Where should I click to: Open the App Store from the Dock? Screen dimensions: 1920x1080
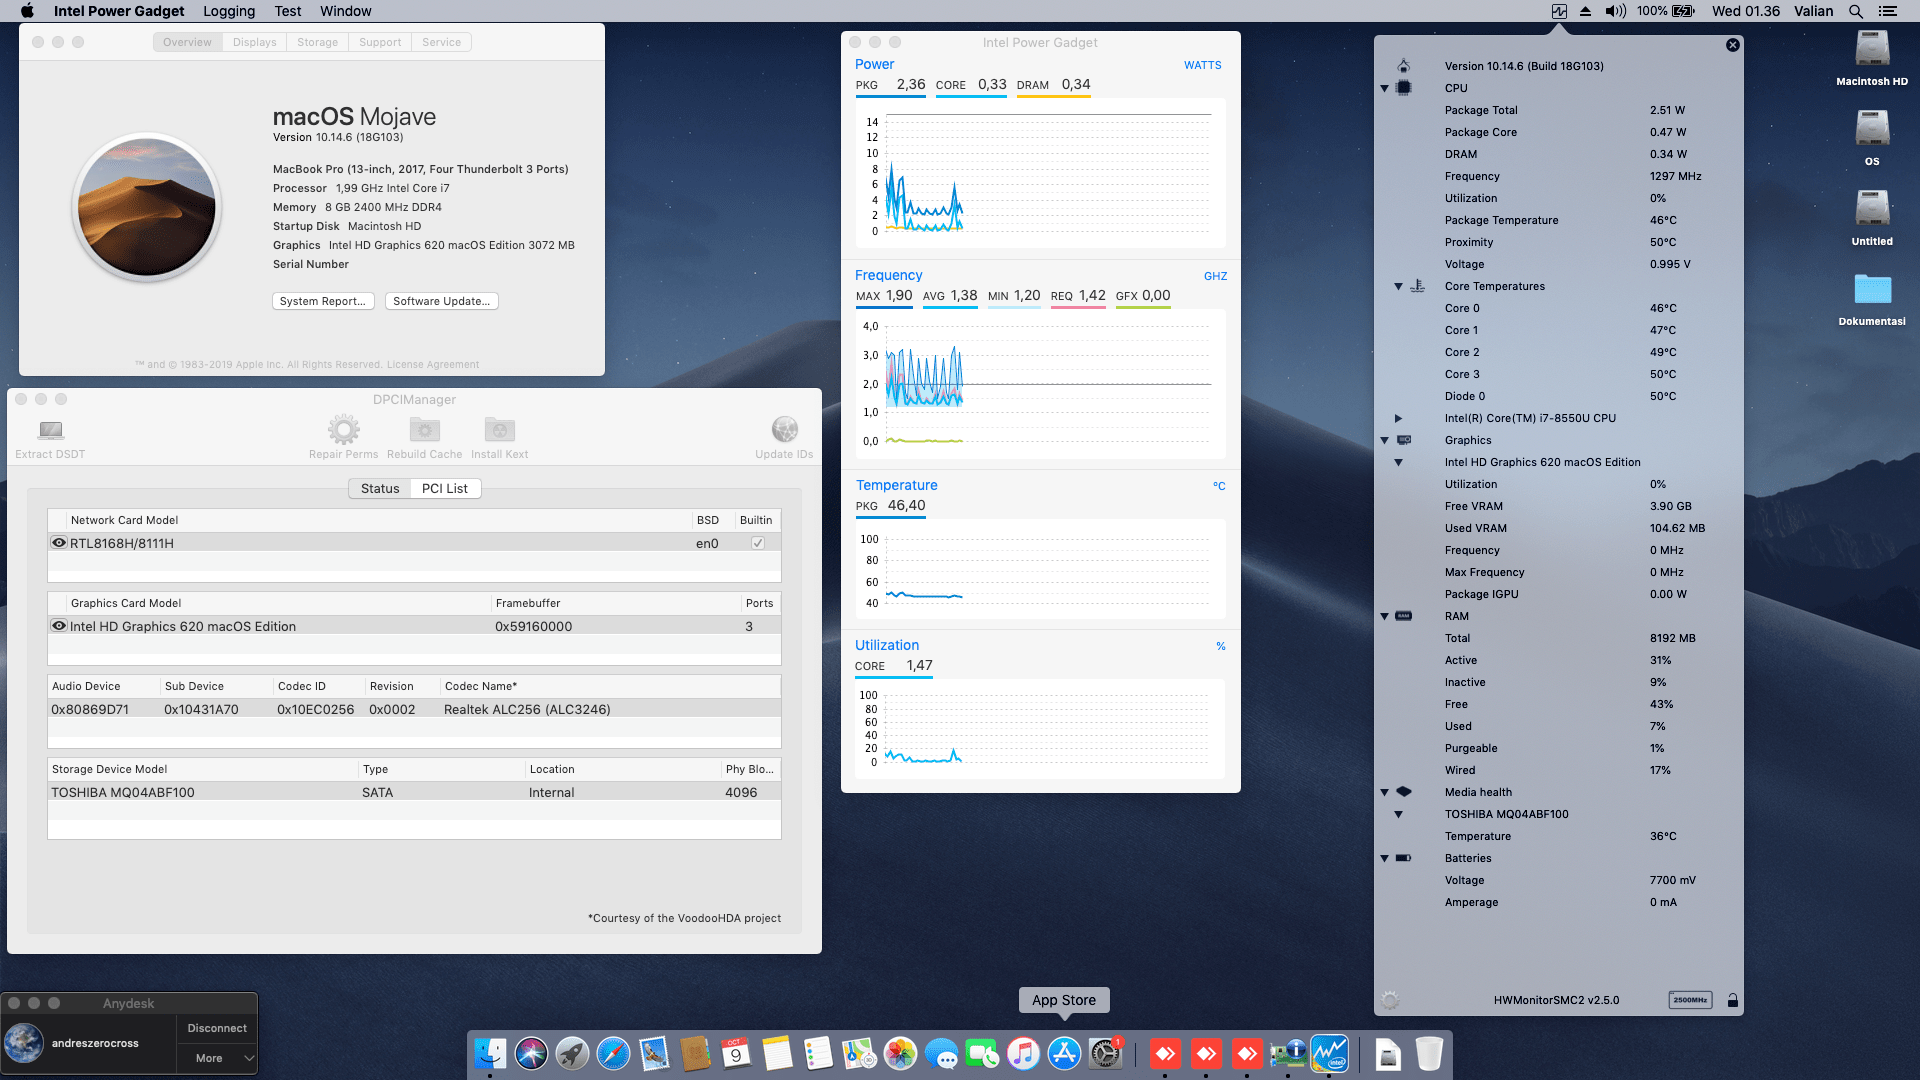click(x=1064, y=1053)
